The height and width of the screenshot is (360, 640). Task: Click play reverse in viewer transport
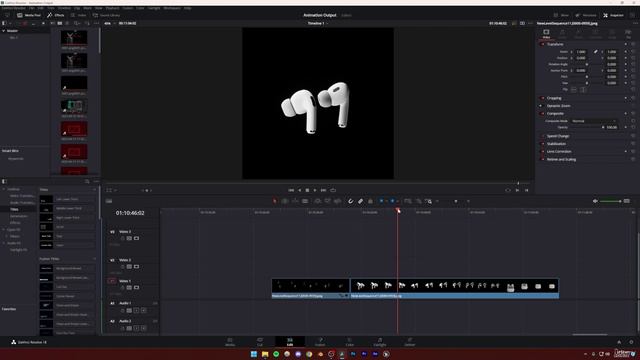[300, 190]
